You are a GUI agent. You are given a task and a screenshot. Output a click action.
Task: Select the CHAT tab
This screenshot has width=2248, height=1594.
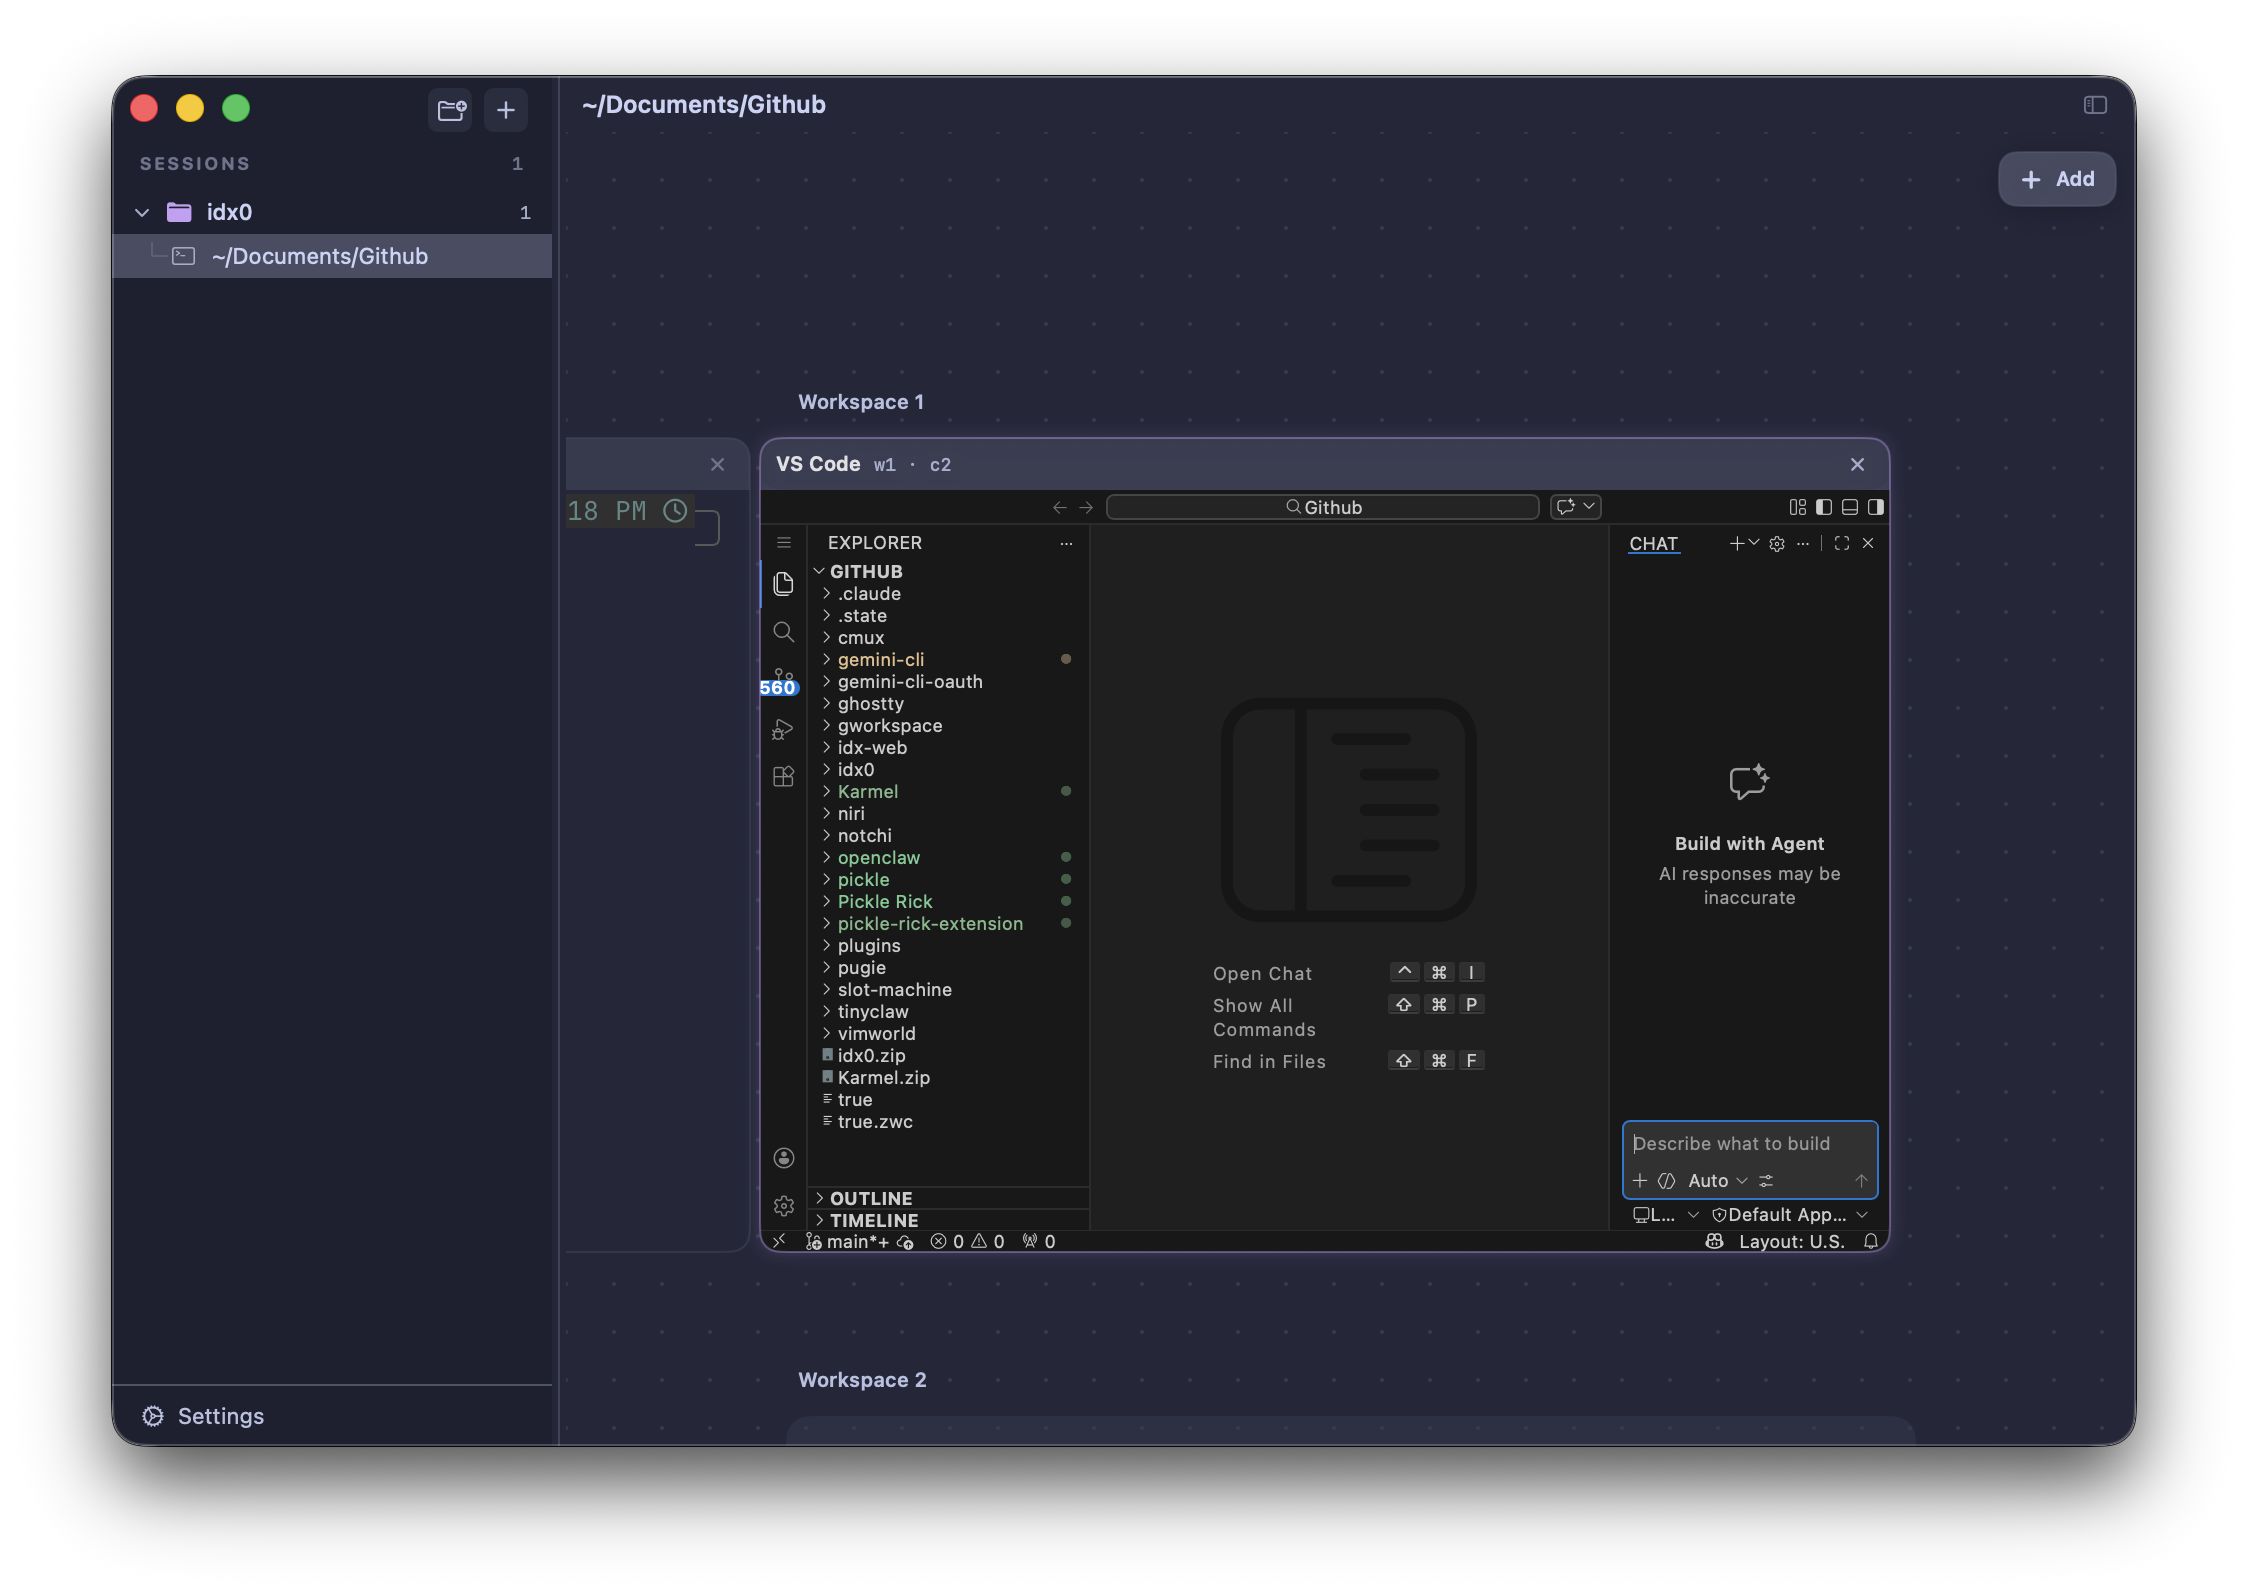click(1654, 544)
